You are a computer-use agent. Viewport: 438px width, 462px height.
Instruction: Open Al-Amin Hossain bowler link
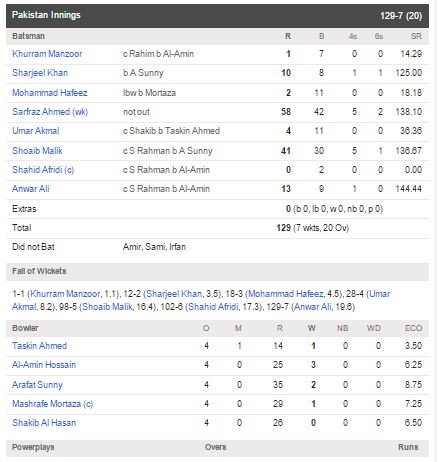click(44, 365)
